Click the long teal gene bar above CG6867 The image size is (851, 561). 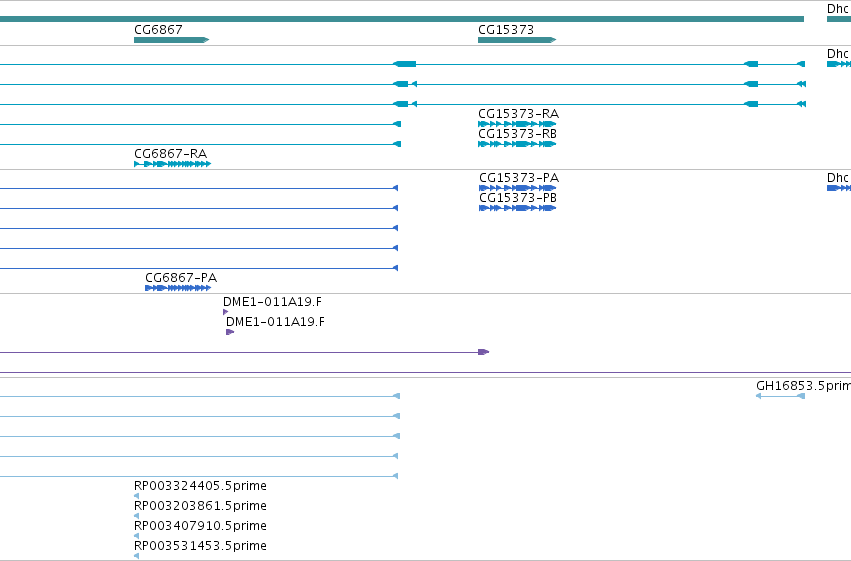click(x=402, y=19)
